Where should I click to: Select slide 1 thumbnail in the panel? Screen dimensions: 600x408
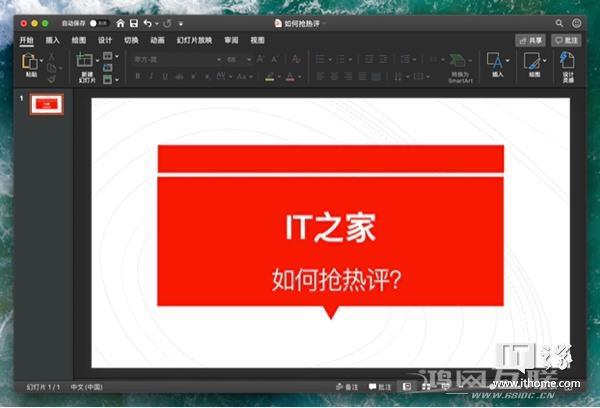pyautogui.click(x=47, y=104)
